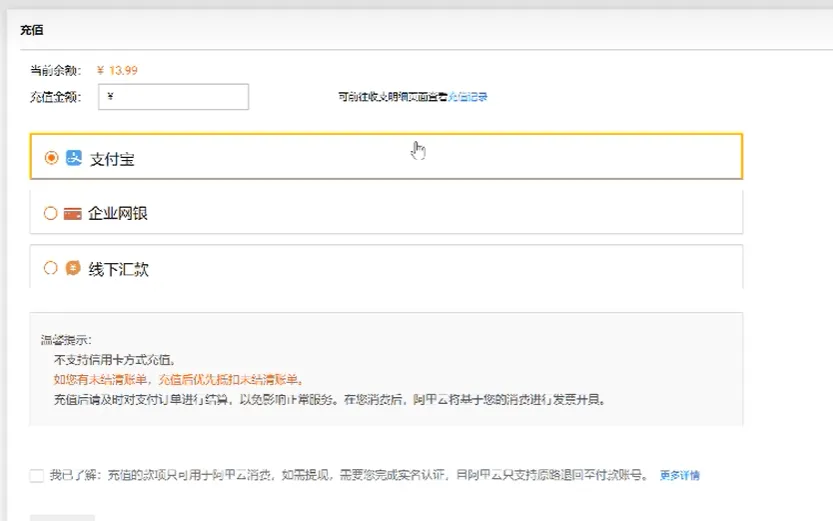This screenshot has width=833, height=521.
Task: Click the 充值金额 label
Action: coord(56,97)
